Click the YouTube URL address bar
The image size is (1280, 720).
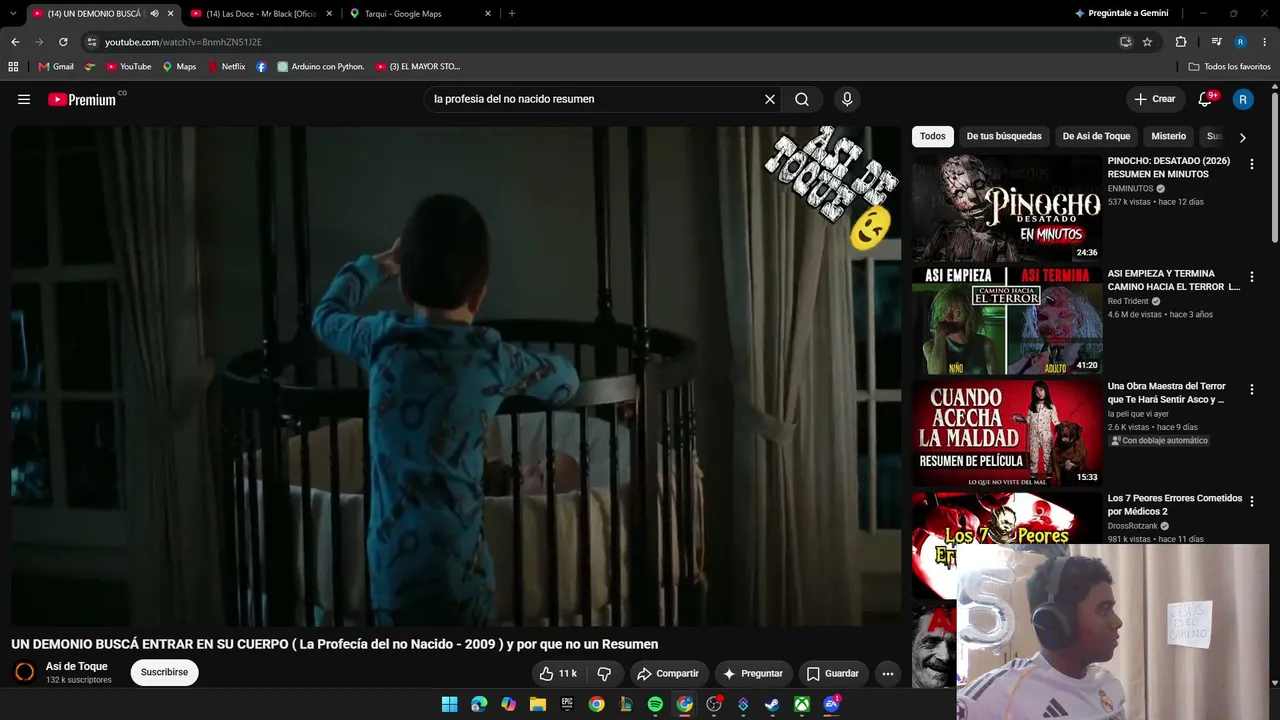600,42
